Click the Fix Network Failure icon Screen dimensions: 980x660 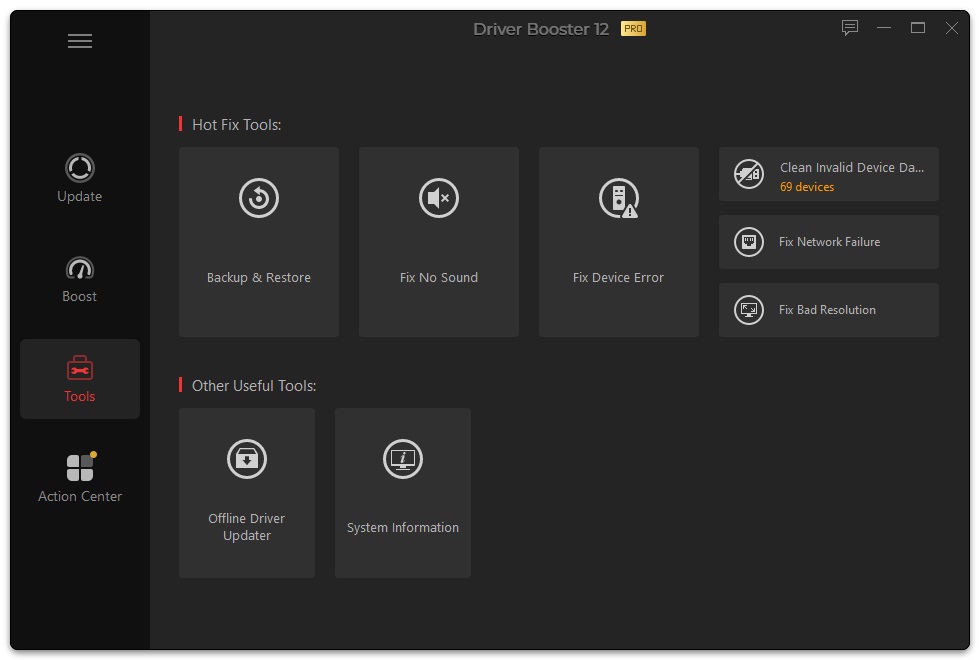click(x=749, y=242)
